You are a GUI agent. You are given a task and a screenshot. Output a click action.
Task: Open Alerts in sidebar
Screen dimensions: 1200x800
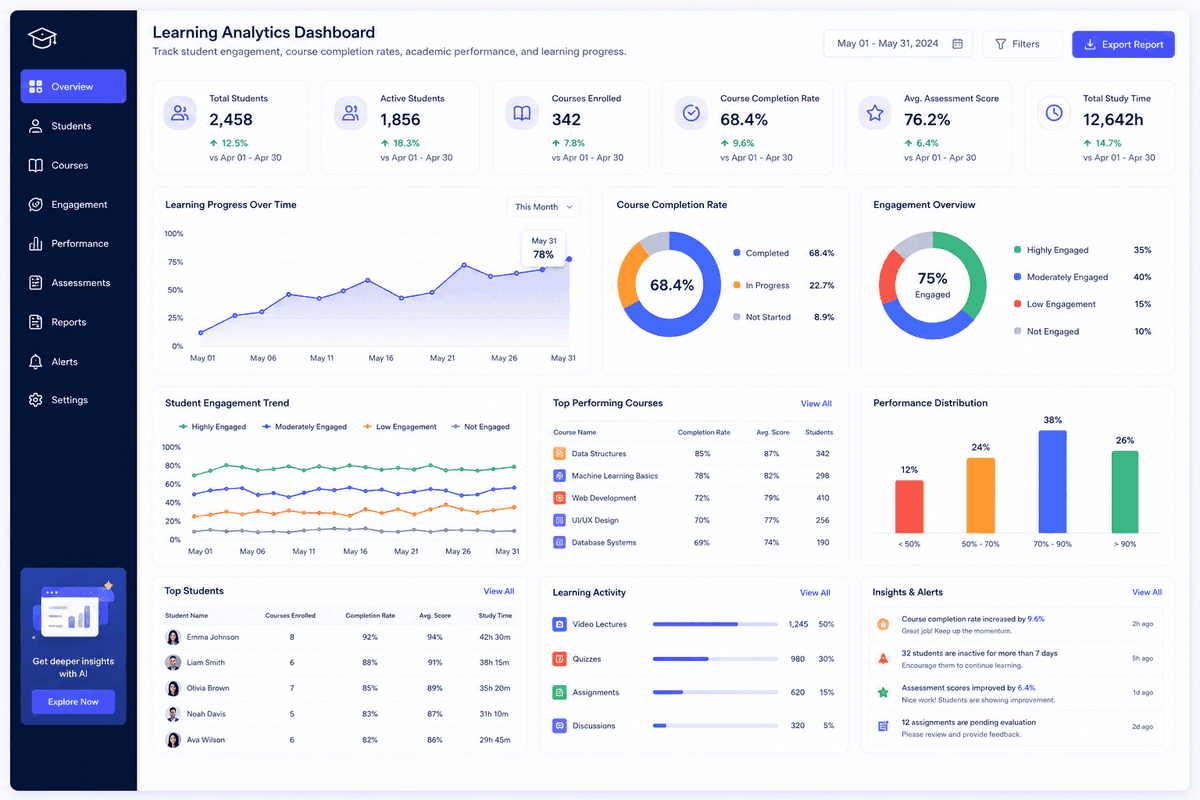point(73,361)
